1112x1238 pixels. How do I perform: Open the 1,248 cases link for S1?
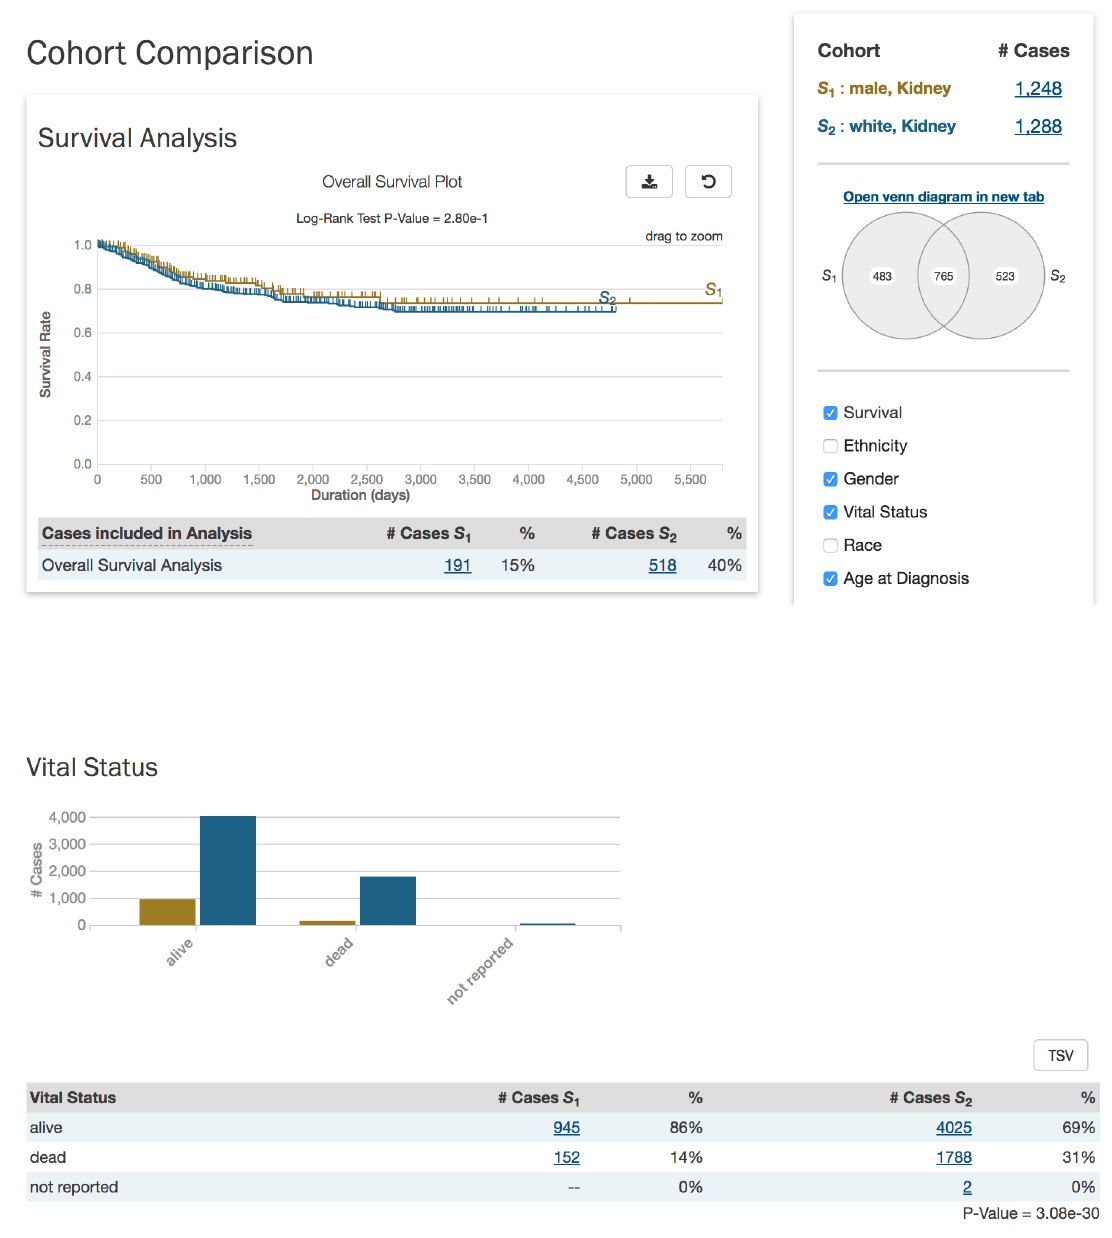pyautogui.click(x=1038, y=89)
